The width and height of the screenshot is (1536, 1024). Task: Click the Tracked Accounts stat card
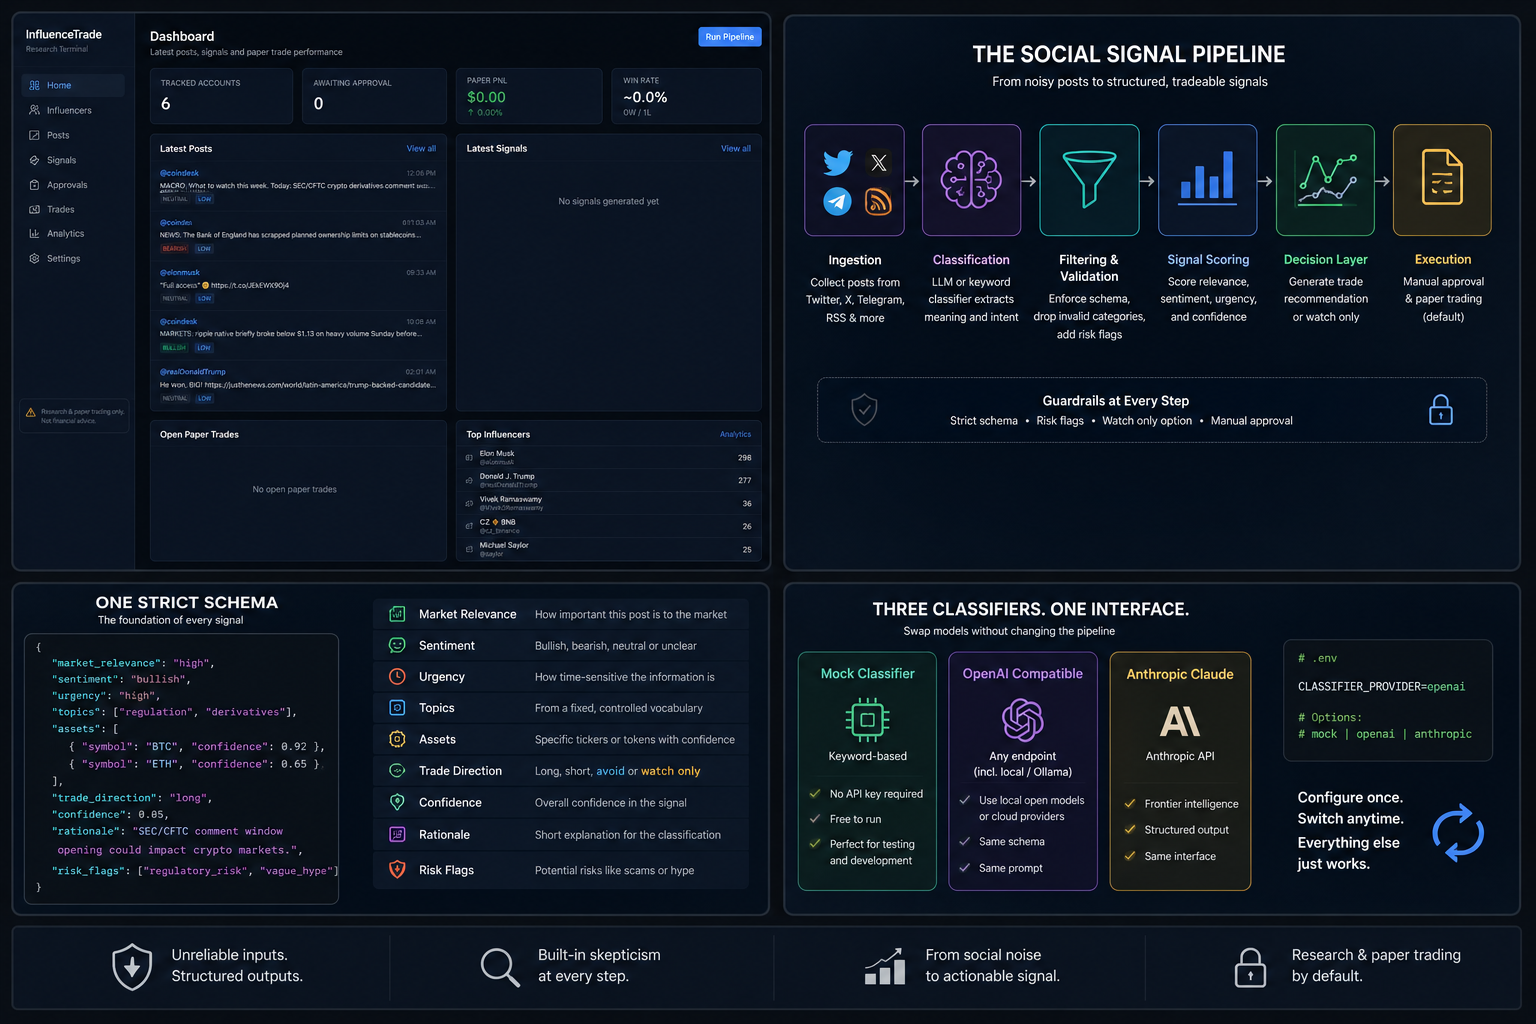pos(221,96)
